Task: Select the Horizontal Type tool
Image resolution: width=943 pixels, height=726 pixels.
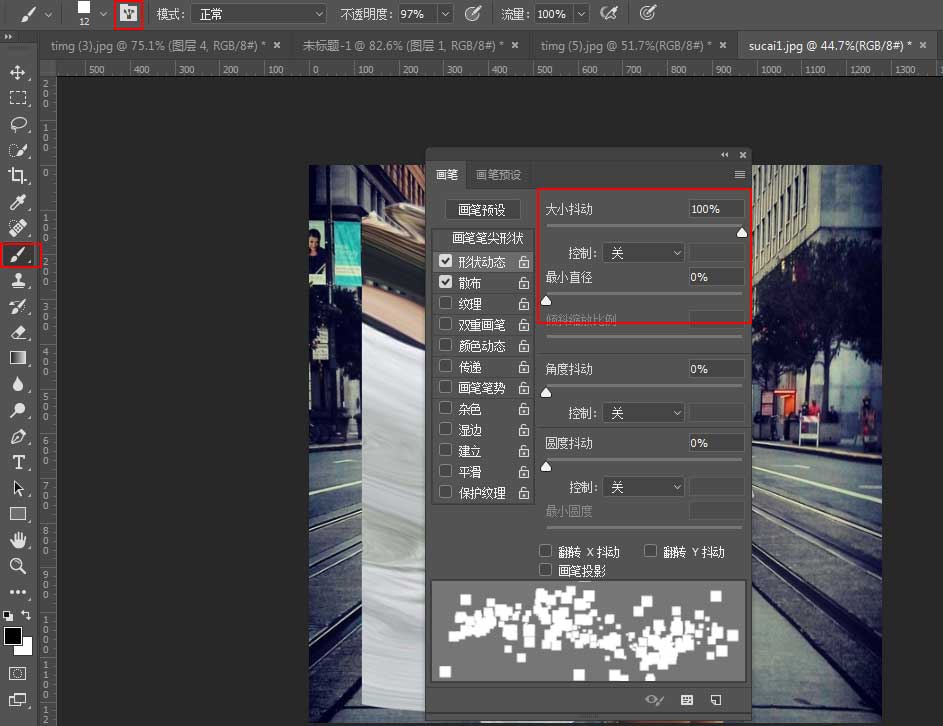Action: click(18, 462)
